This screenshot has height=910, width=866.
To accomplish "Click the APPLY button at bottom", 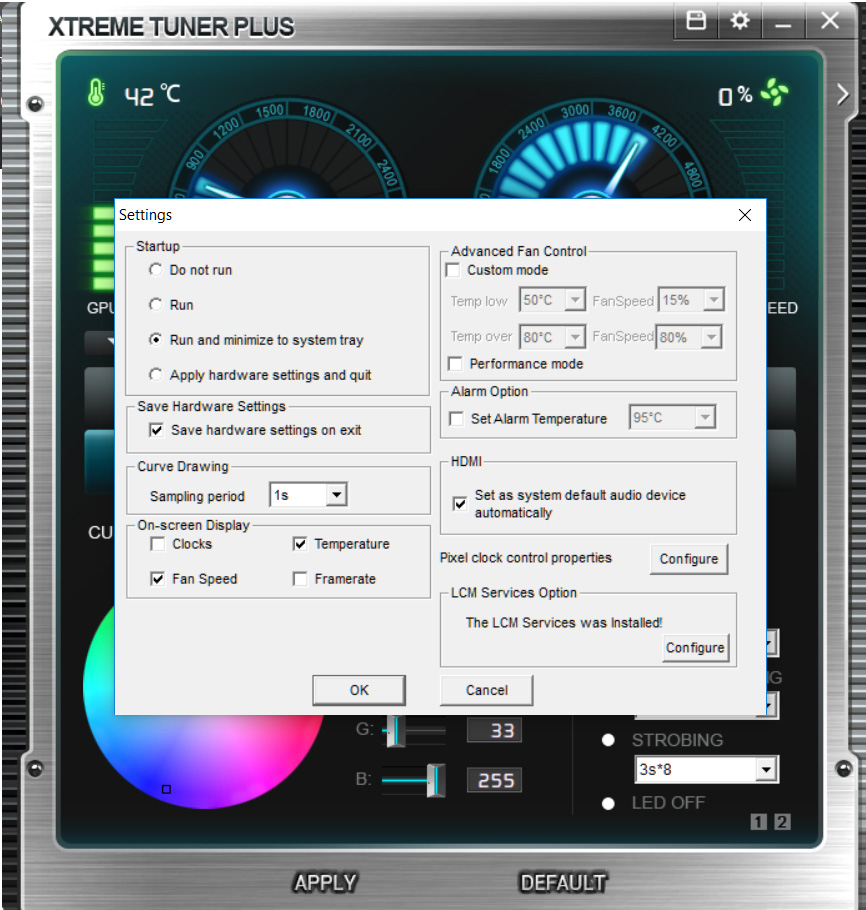I will click(x=325, y=883).
